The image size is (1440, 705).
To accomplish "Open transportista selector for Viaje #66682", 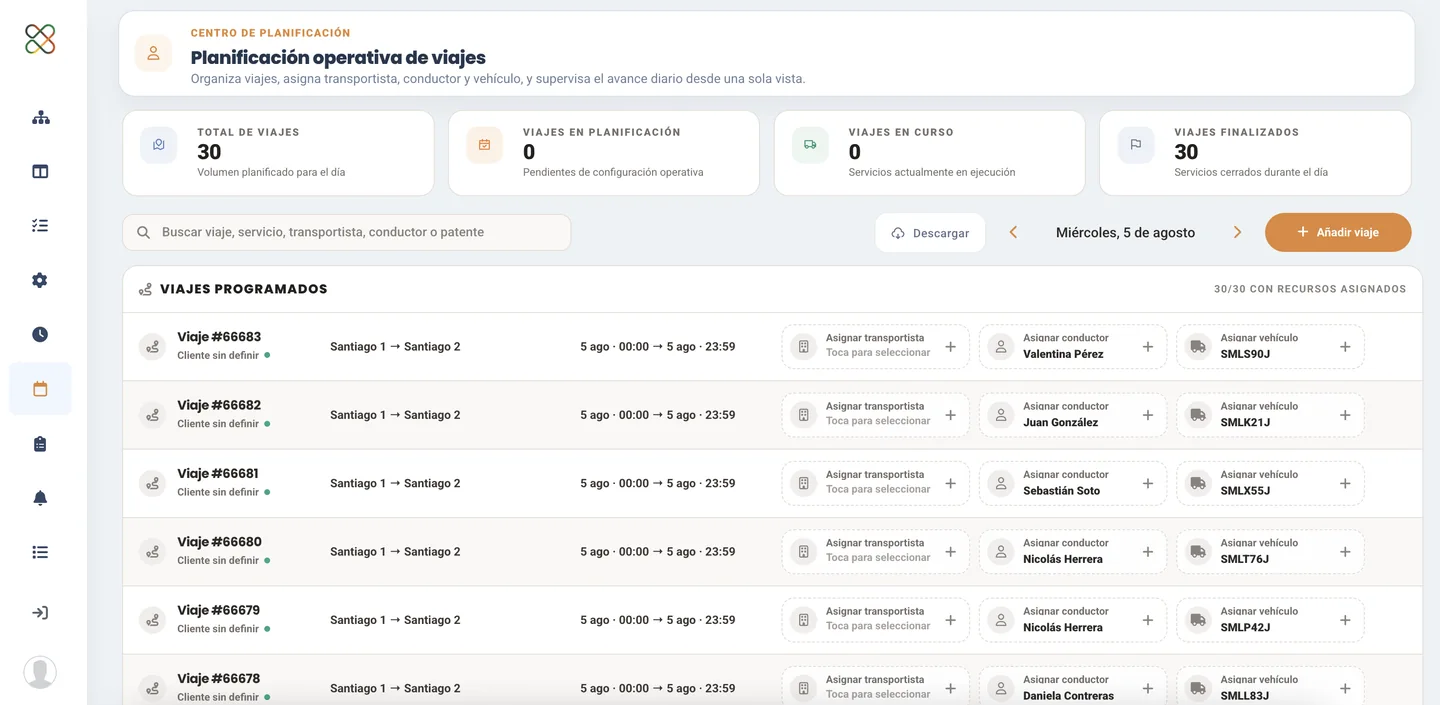I will 875,415.
